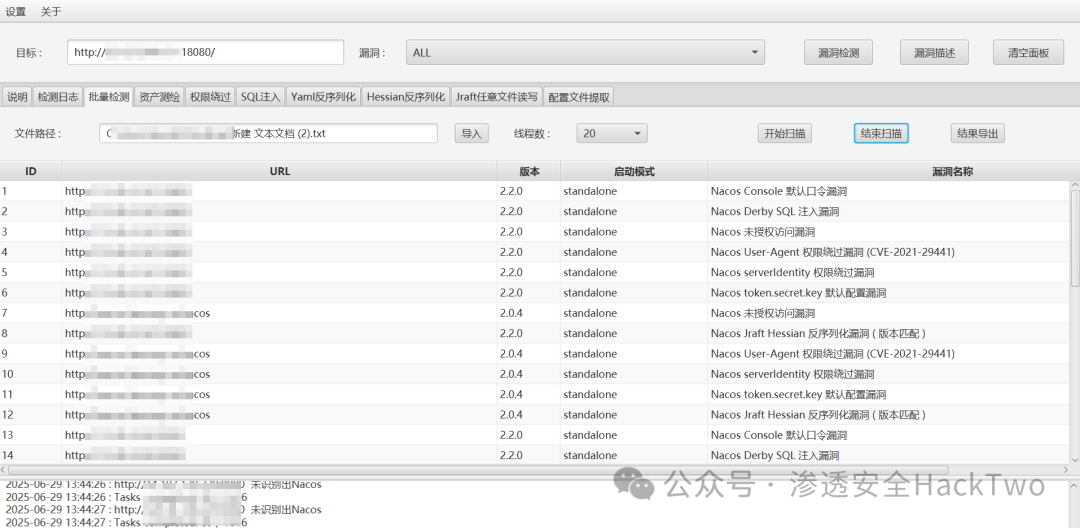Sort by the ID column header
Image resolution: width=1080 pixels, height=528 pixels.
31,171
